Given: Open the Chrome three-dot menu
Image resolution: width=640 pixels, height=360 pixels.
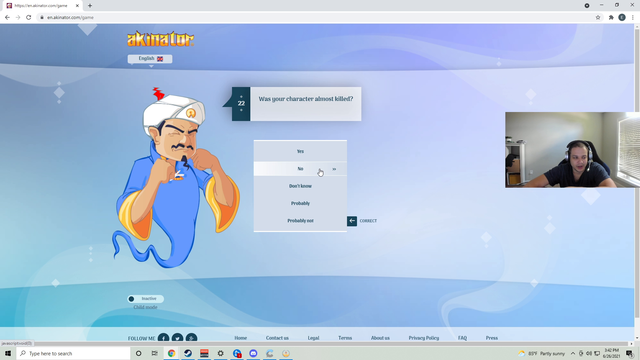Looking at the screenshot, I should tap(633, 18).
